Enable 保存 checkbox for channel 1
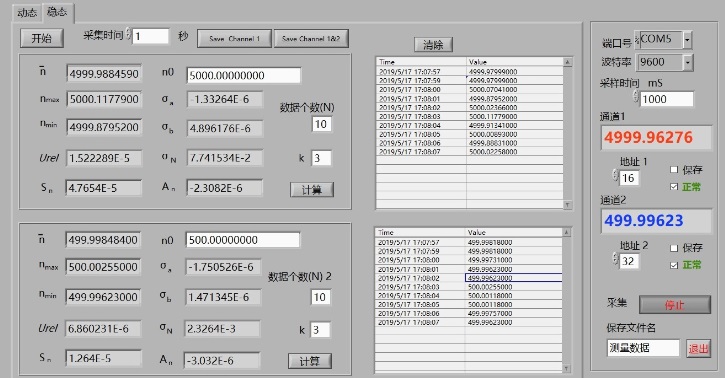Image resolution: width=725 pixels, height=378 pixels. 674,170
